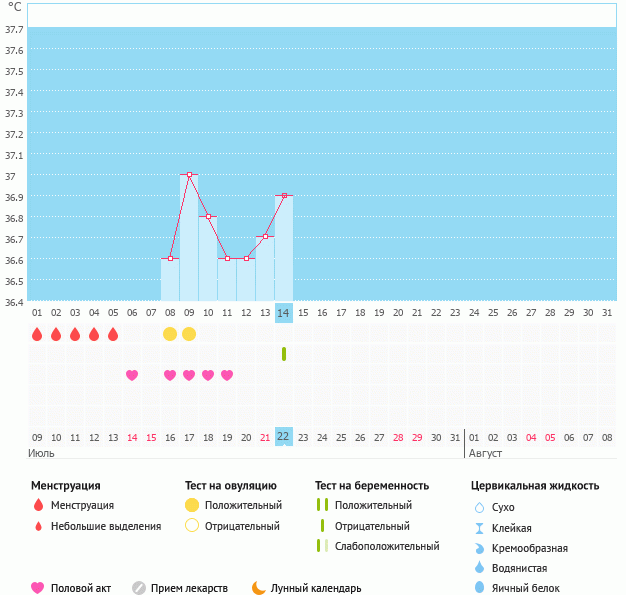Click menstruation drop icon on day 01
Image resolution: width=626 pixels, height=595 pixels.
coord(37,334)
